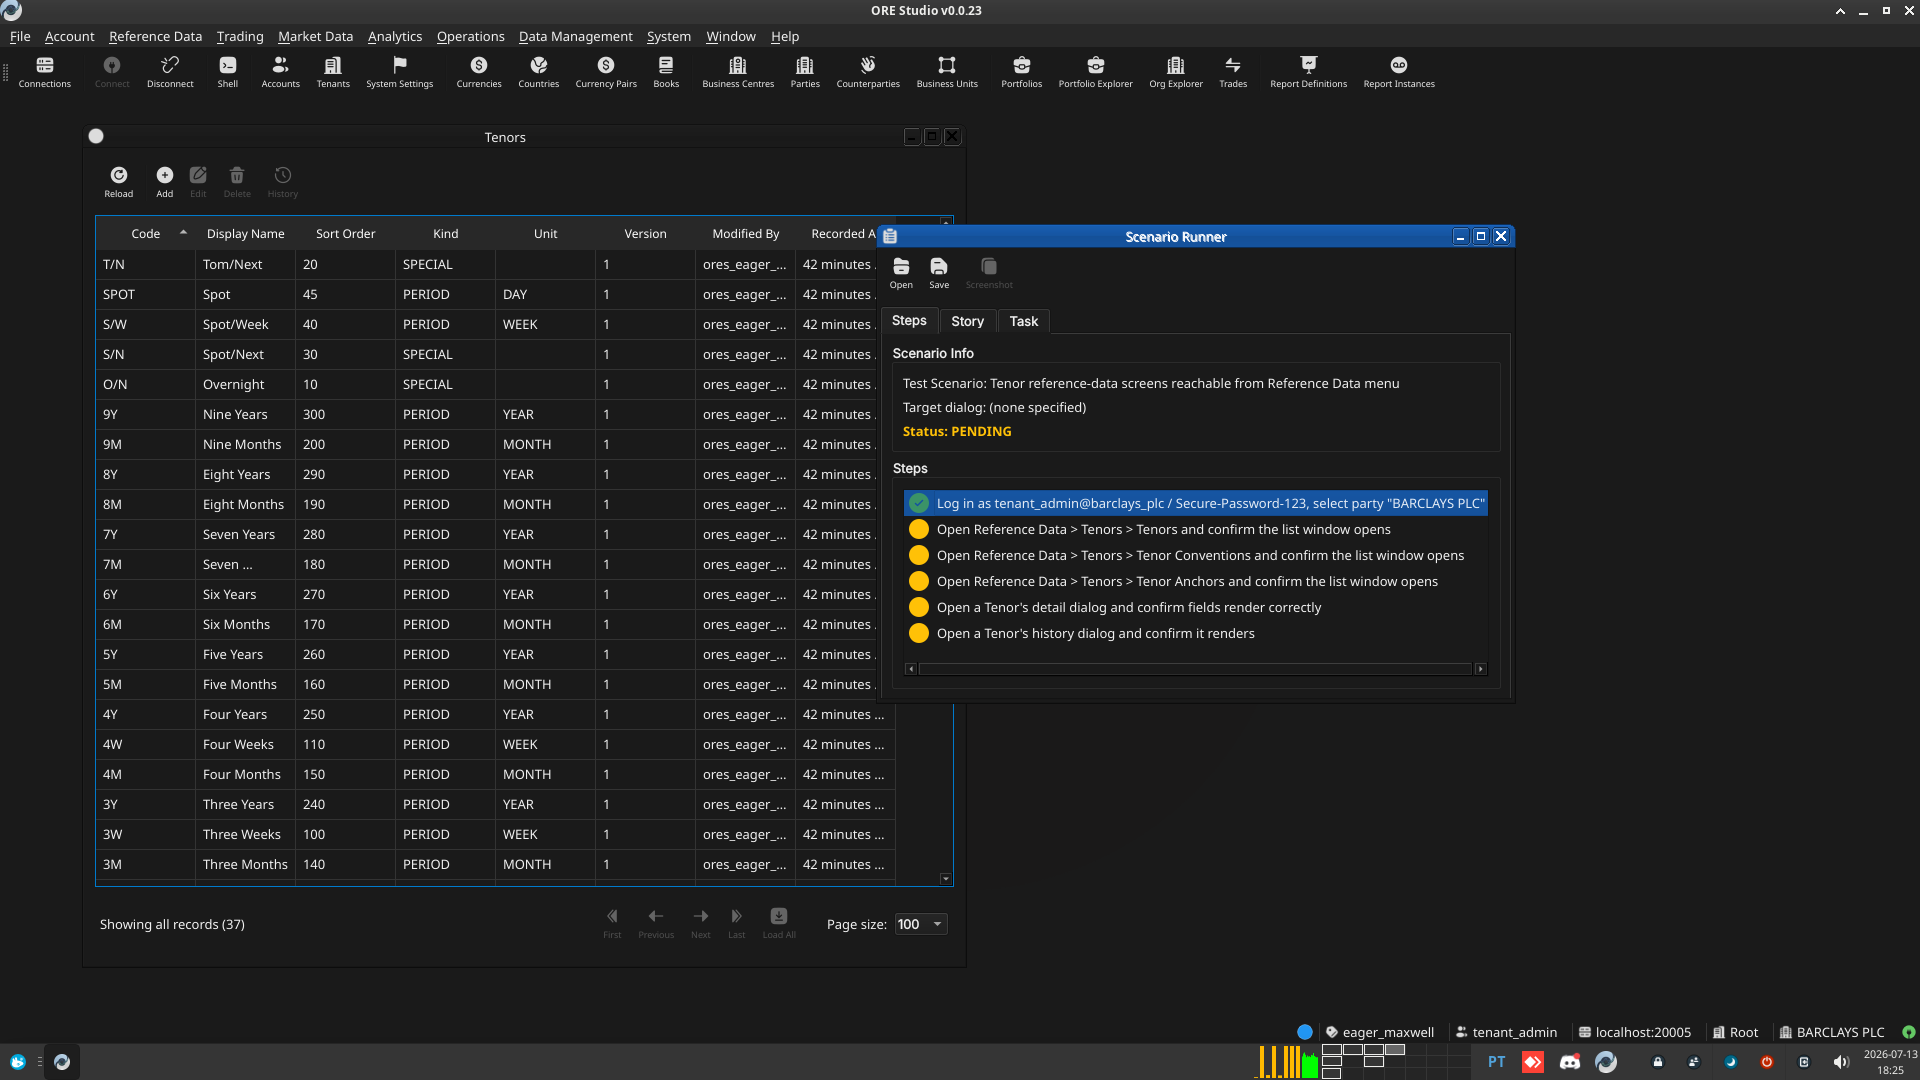Open the Business Units toolbar icon
Image resolution: width=1920 pixels, height=1080 pixels.
point(947,71)
